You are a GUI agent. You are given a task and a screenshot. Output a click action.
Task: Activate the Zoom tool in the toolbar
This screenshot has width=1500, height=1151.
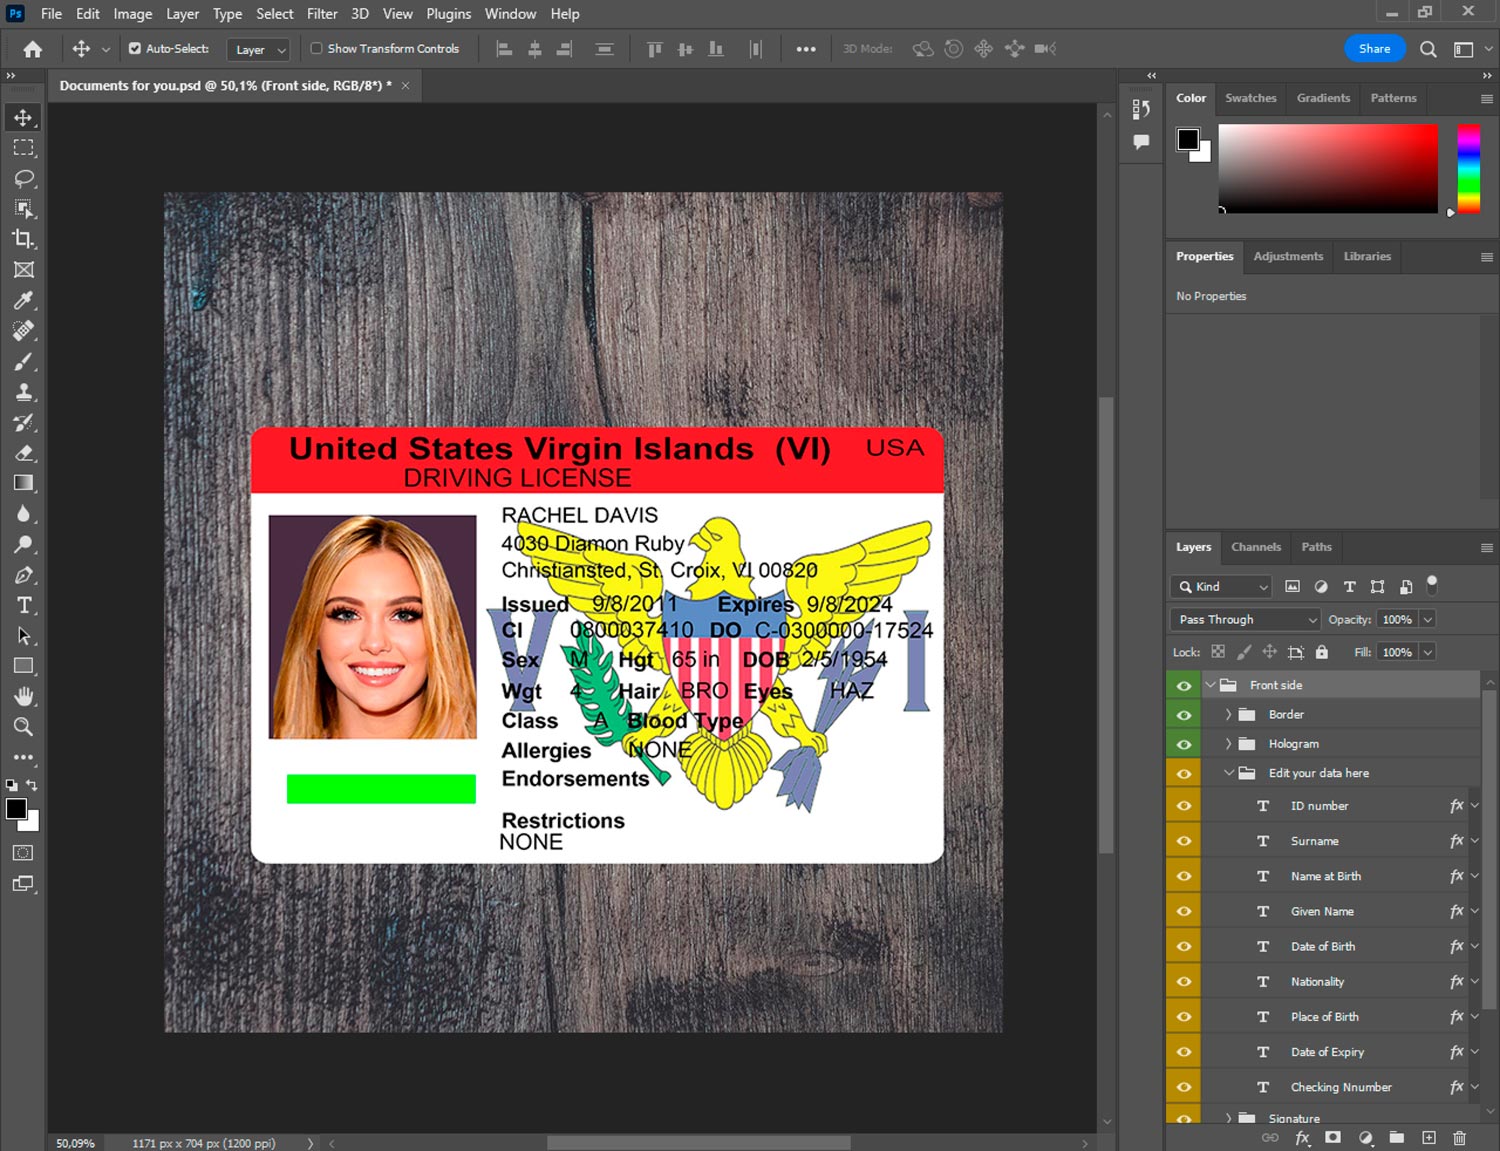[24, 727]
